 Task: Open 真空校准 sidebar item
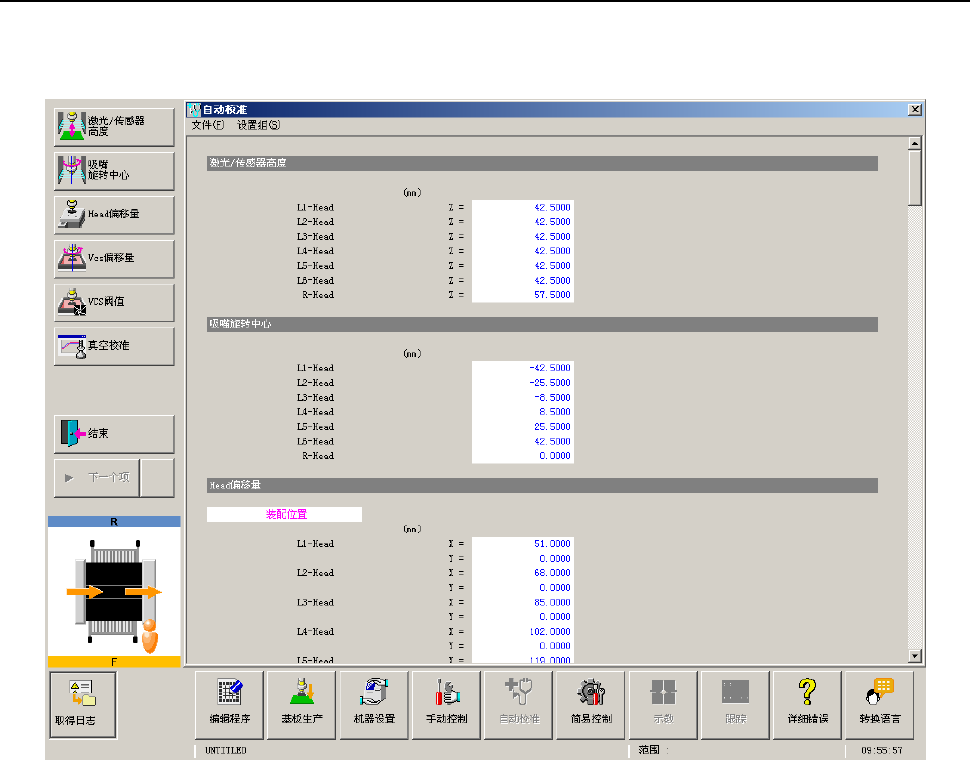coord(114,347)
